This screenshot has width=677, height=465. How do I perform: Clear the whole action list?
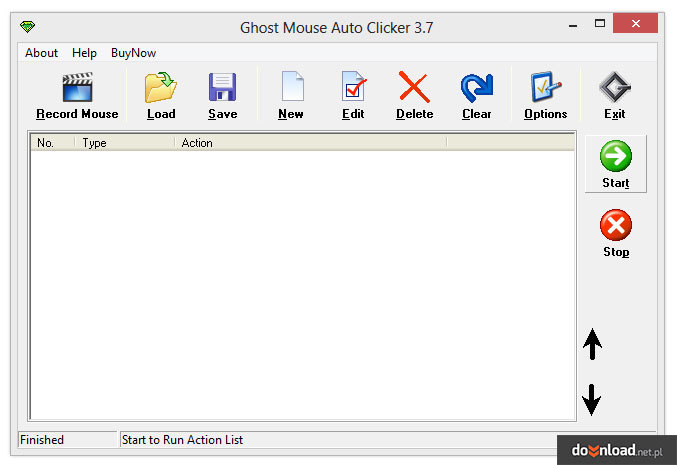[476, 96]
